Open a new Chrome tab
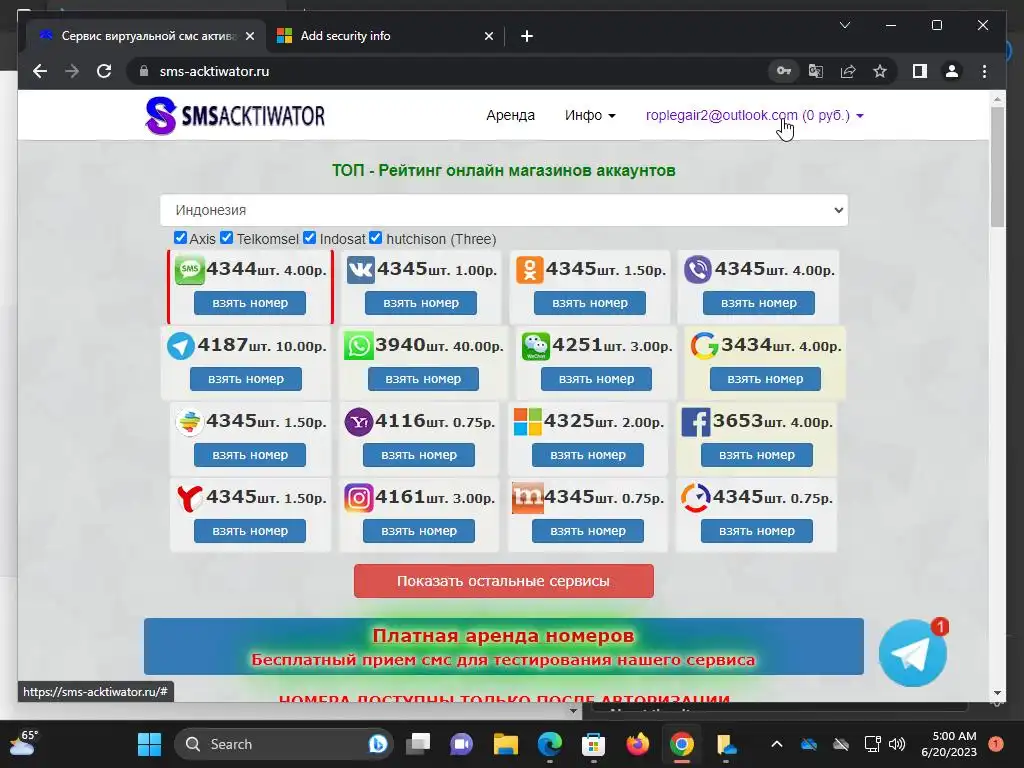 click(526, 36)
